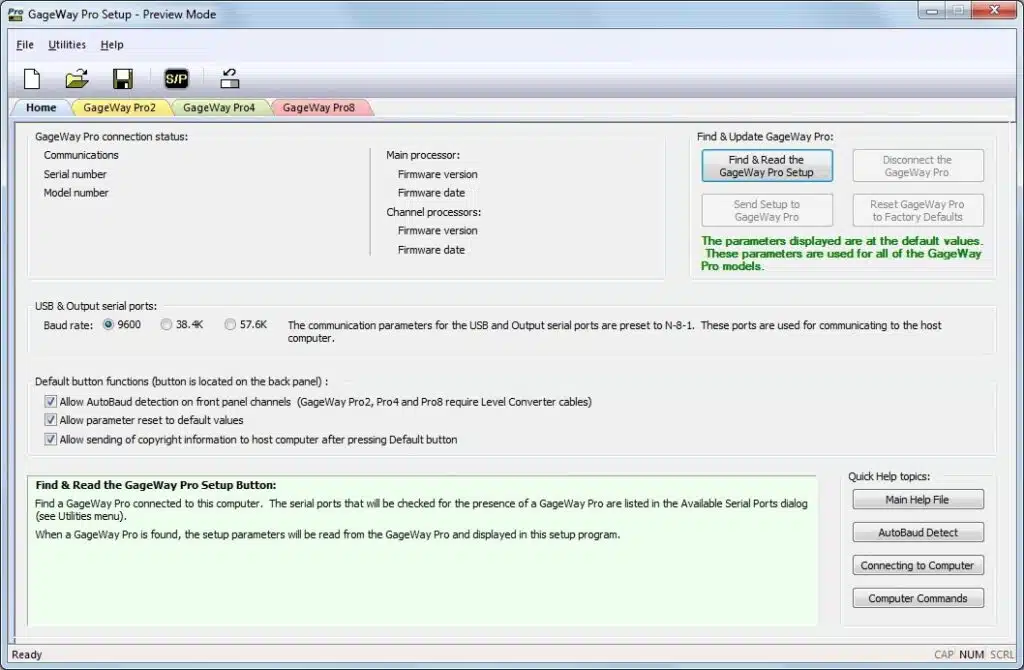The width and height of the screenshot is (1024, 670).
Task: Click the Communications status label
Action: [81, 155]
